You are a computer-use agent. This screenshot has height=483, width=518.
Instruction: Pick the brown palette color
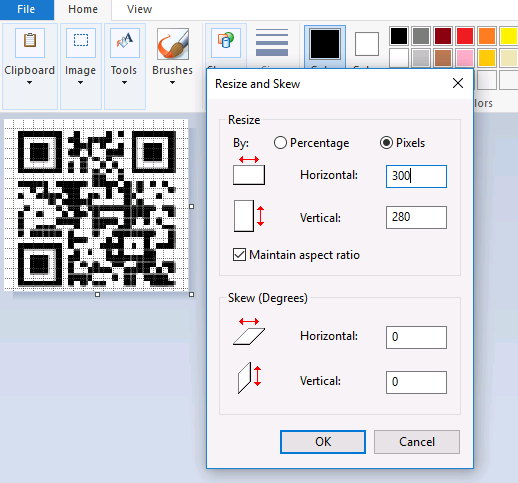pos(443,58)
